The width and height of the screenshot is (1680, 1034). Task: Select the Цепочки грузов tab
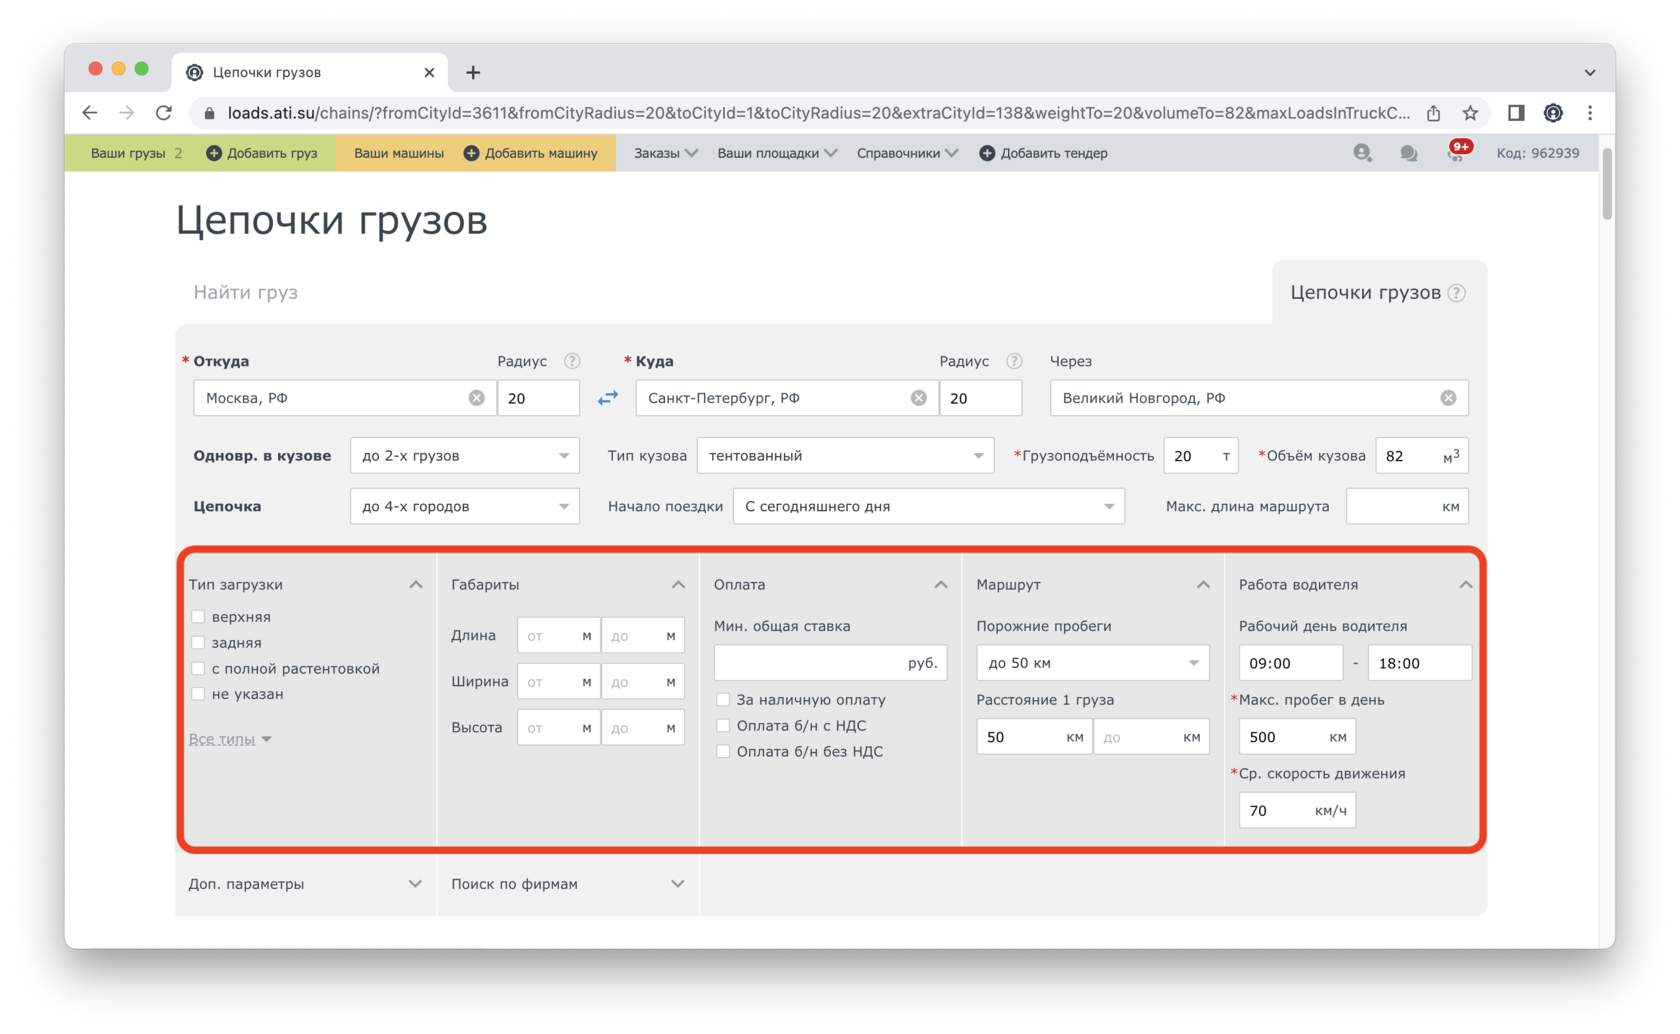point(1365,293)
